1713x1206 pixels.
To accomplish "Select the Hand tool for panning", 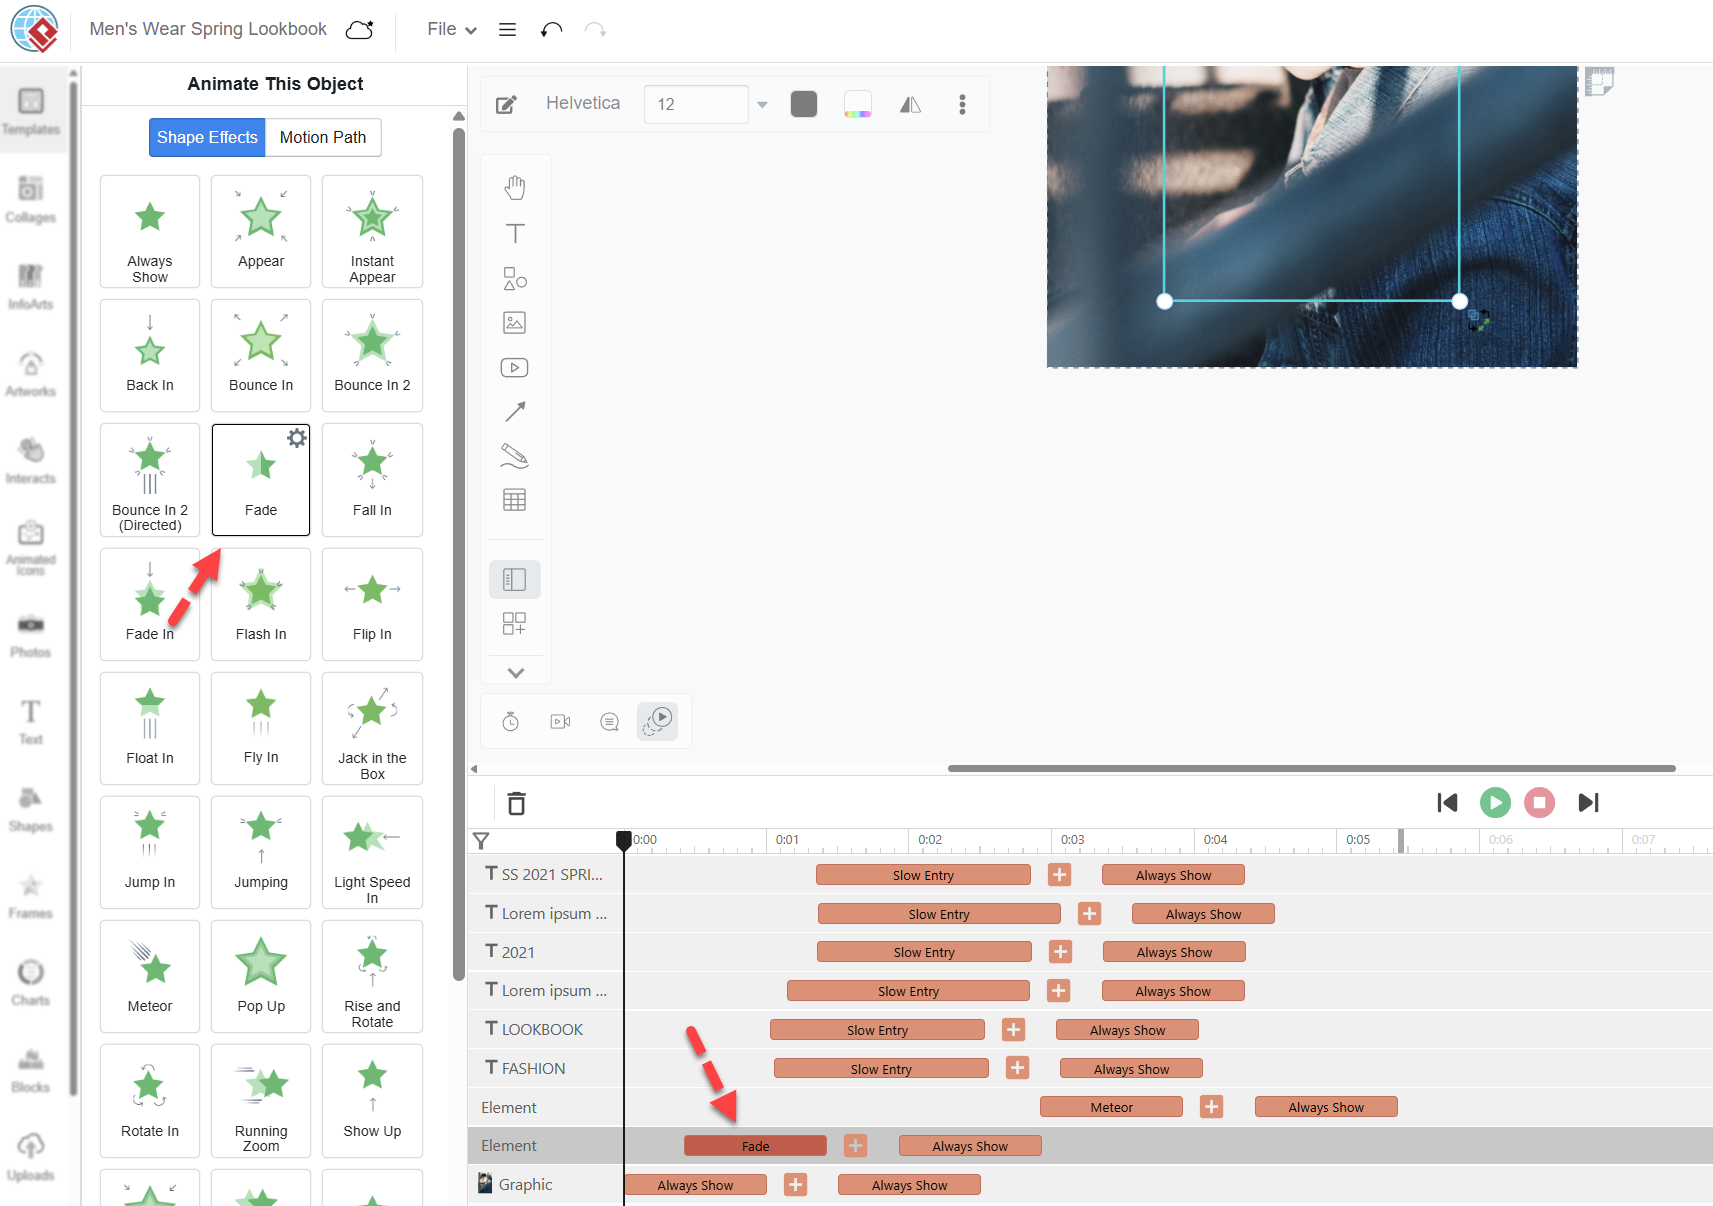I will (x=515, y=186).
